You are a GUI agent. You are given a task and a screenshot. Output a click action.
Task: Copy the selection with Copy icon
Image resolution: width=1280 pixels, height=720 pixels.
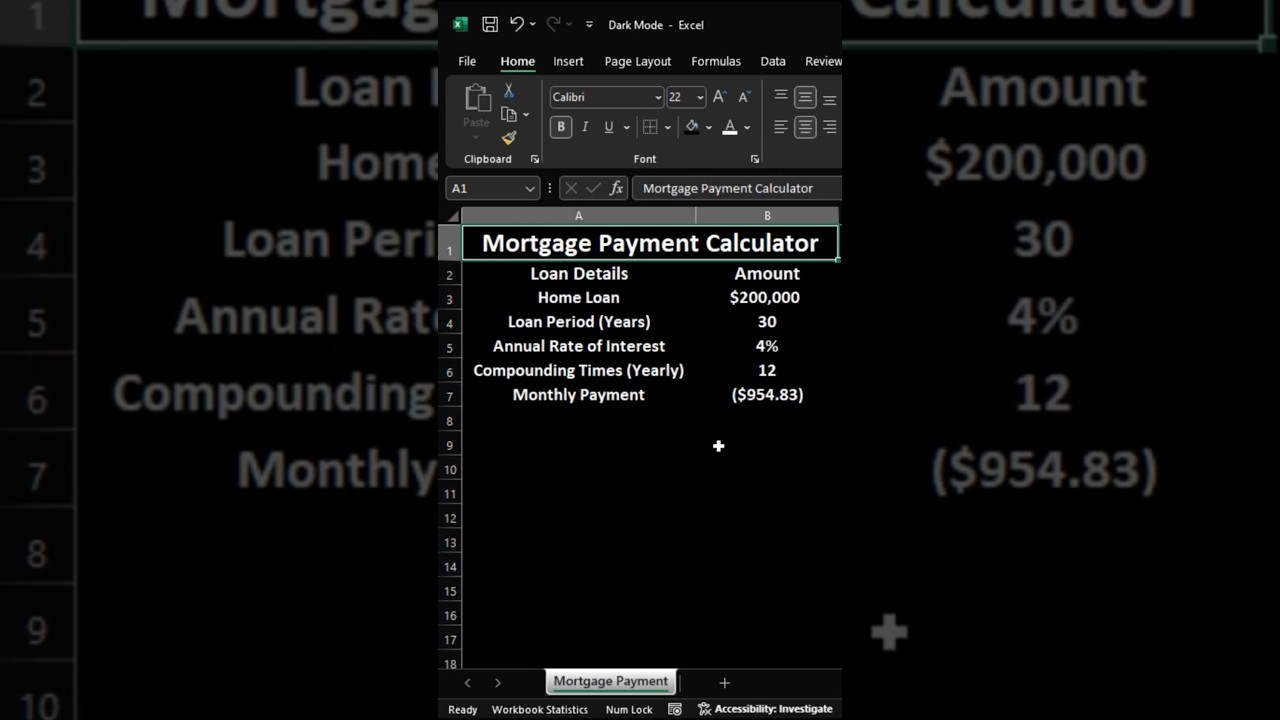(x=509, y=115)
